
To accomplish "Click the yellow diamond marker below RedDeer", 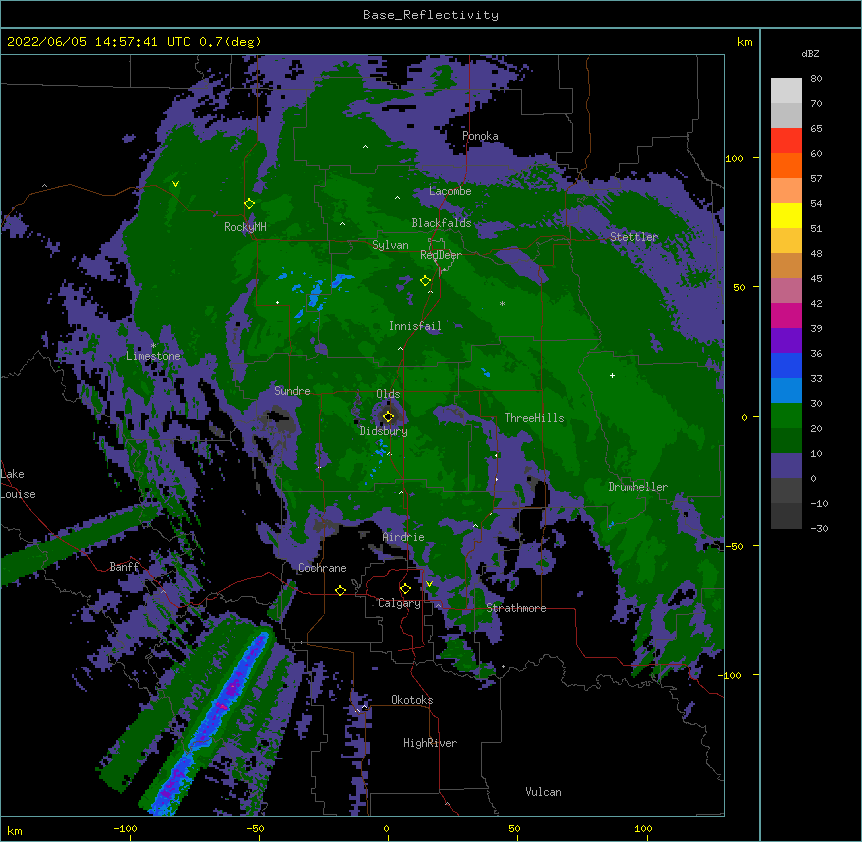I will coord(425,281).
